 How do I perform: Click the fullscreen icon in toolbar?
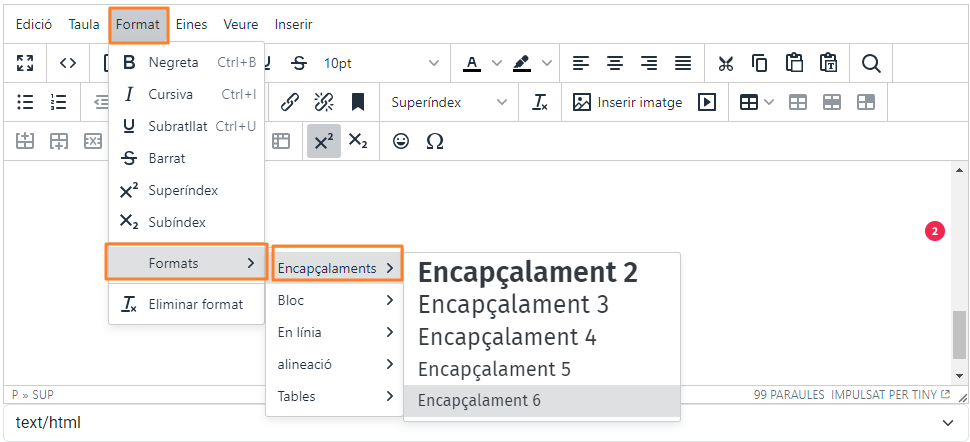26,63
